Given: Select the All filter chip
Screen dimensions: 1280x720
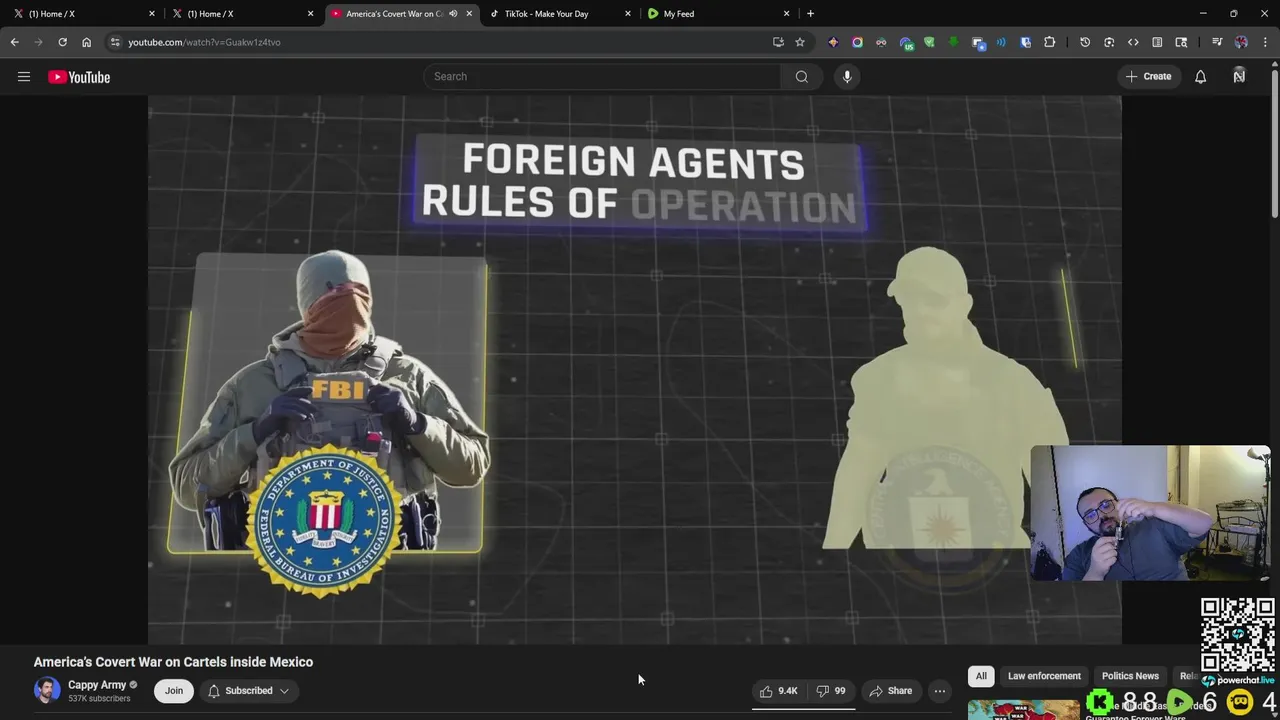Looking at the screenshot, I should click(981, 676).
